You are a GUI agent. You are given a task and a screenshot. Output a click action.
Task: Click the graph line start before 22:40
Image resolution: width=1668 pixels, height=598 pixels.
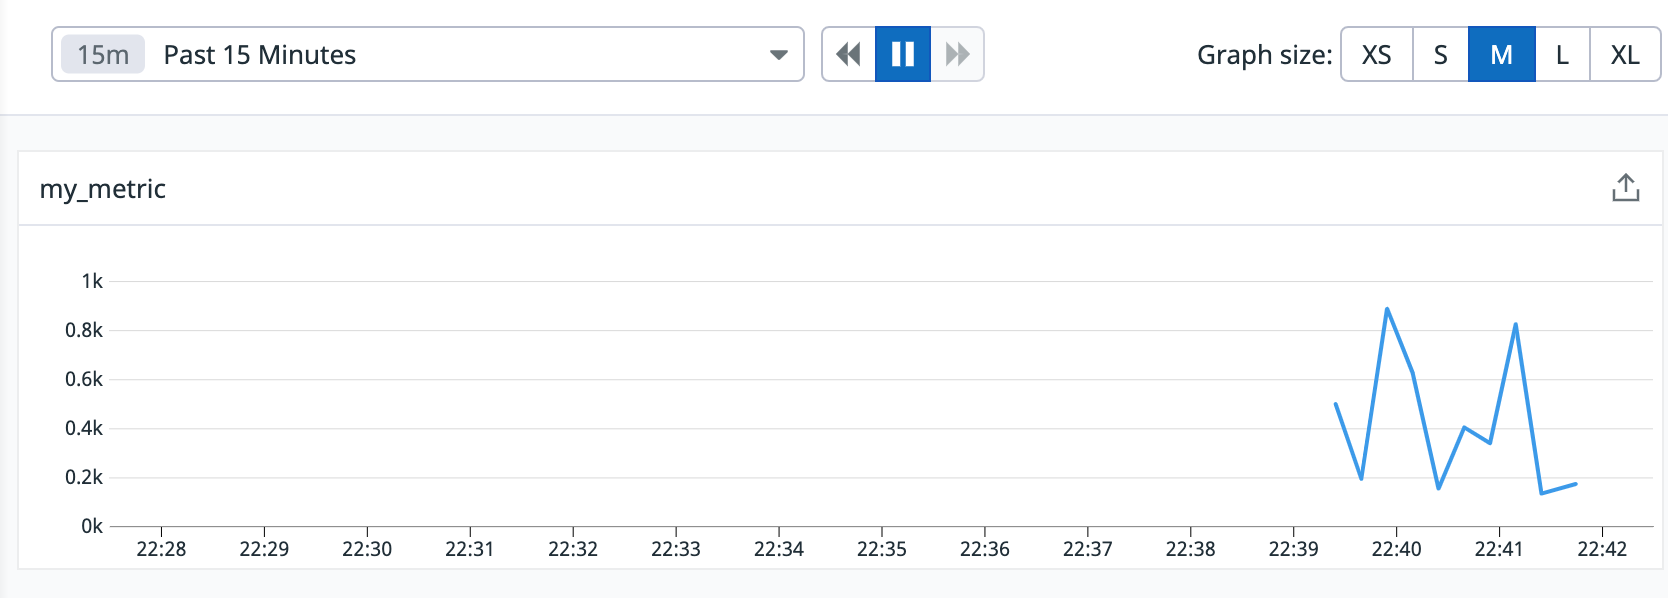click(1336, 403)
